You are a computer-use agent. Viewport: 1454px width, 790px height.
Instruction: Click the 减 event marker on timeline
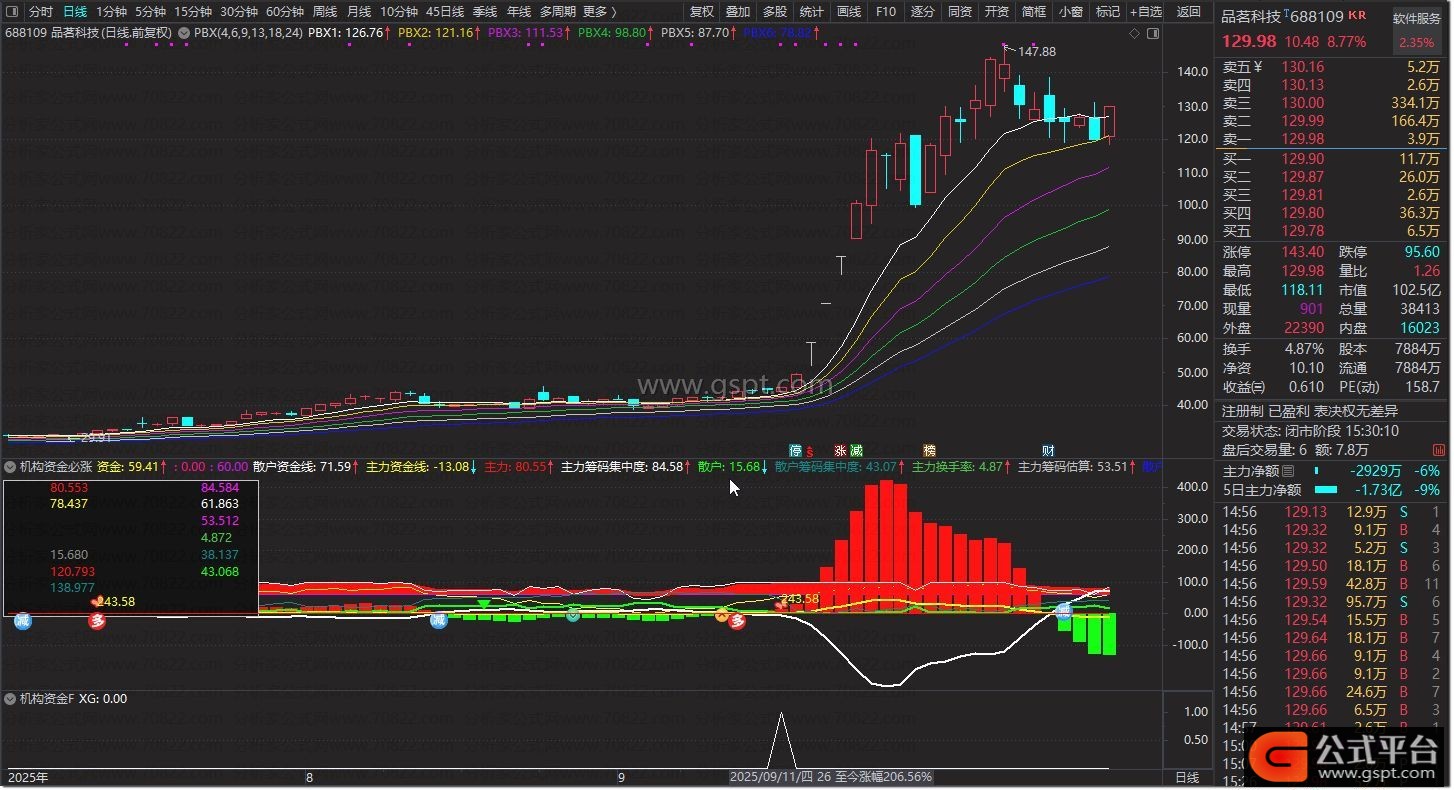(857, 450)
